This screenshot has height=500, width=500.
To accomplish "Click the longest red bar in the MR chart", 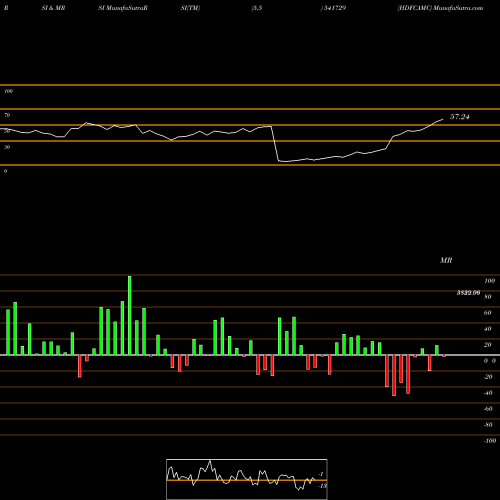I will (394, 375).
